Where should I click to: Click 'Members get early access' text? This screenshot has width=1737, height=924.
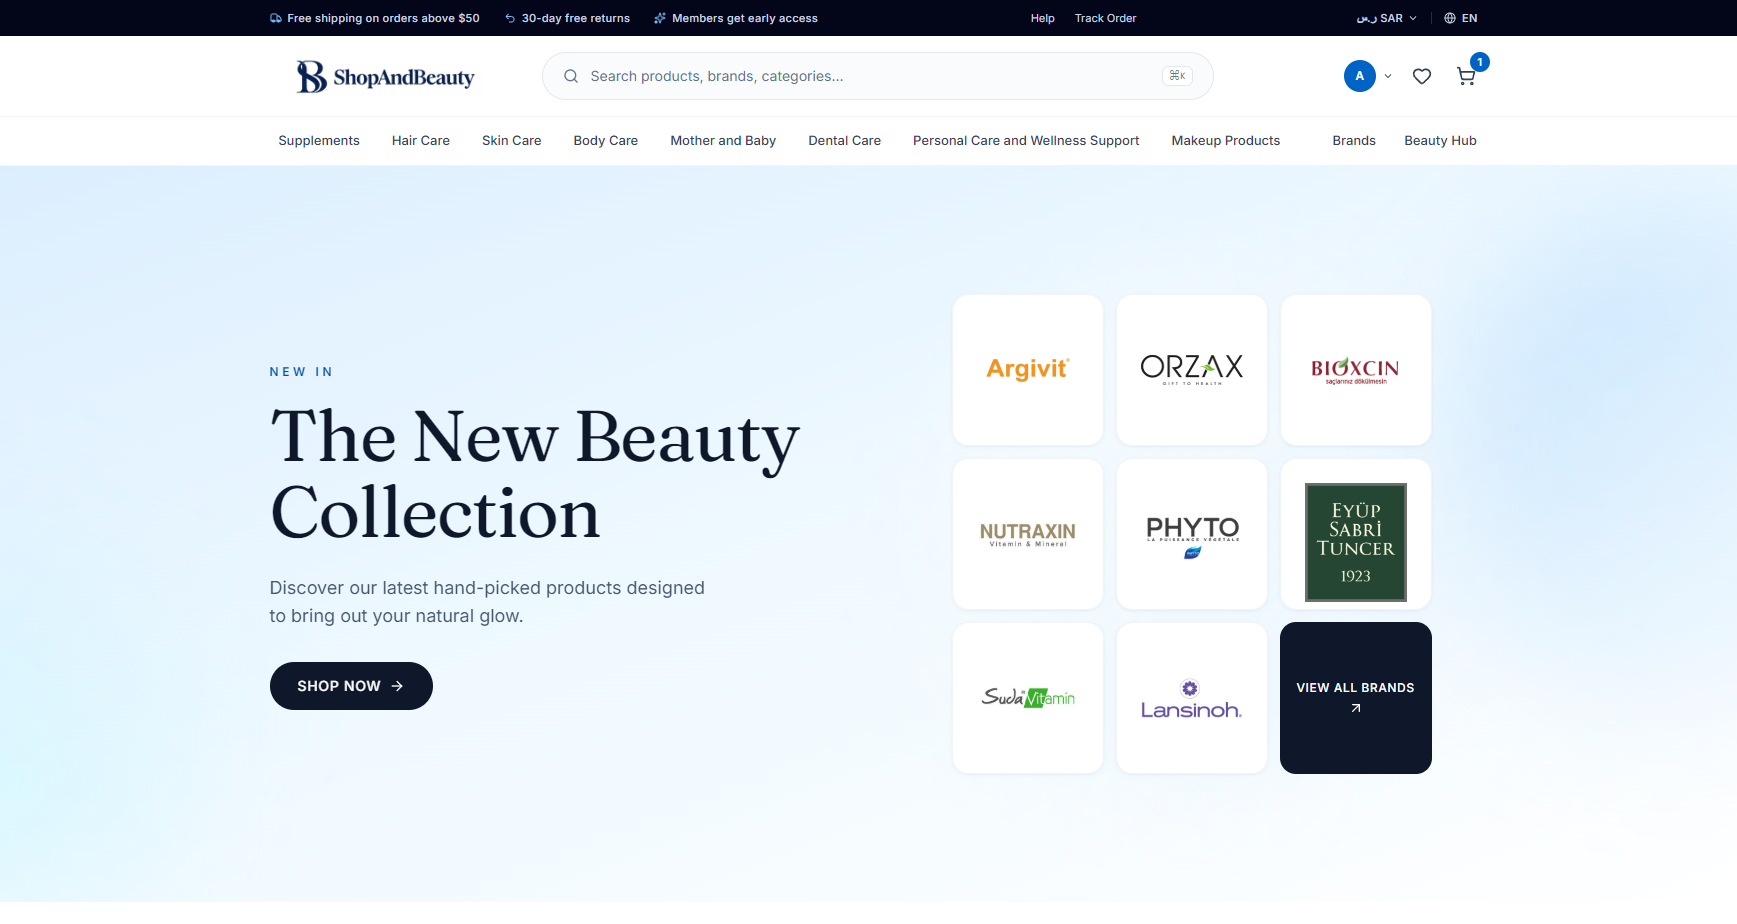tap(745, 18)
